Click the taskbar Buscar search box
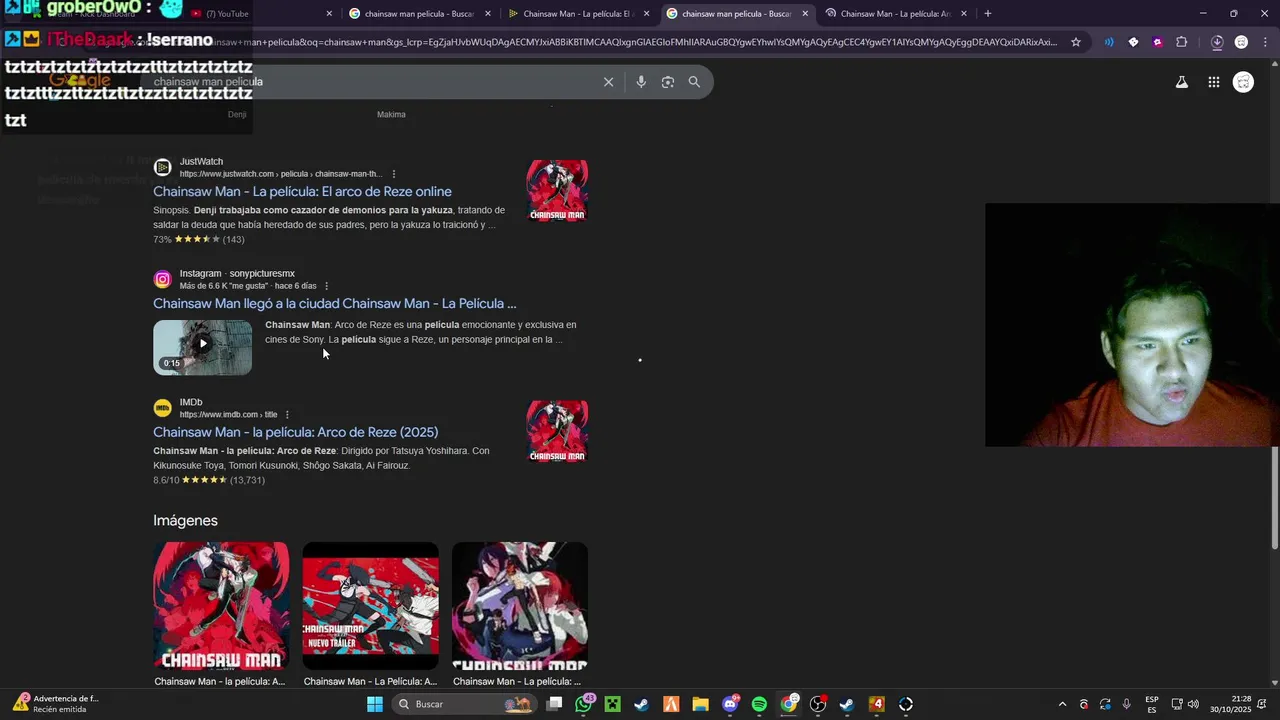The height and width of the screenshot is (720, 1280). click(463, 704)
